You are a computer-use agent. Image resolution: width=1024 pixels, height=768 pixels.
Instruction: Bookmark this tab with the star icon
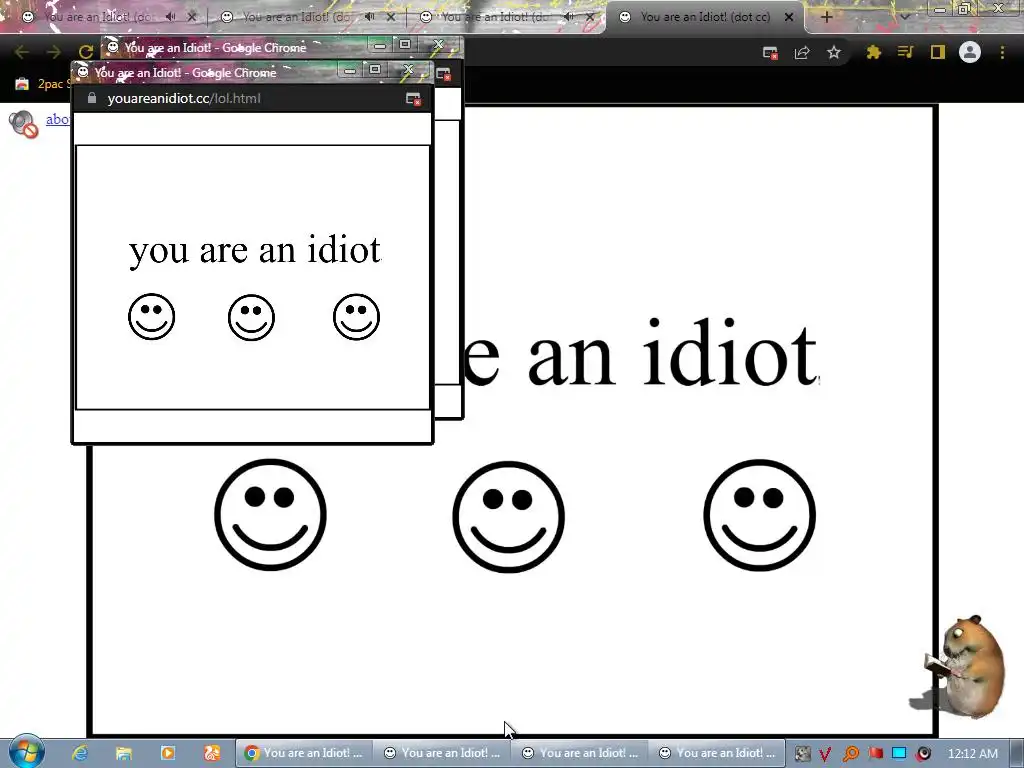coord(833,53)
